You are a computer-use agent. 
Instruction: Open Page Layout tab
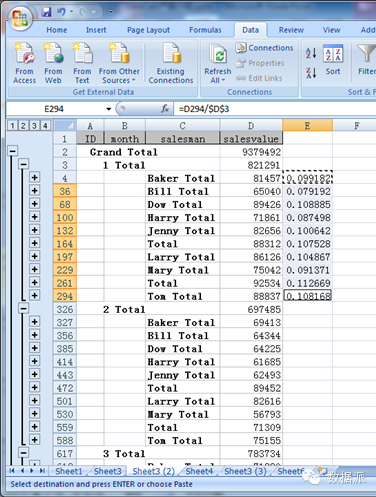148,30
